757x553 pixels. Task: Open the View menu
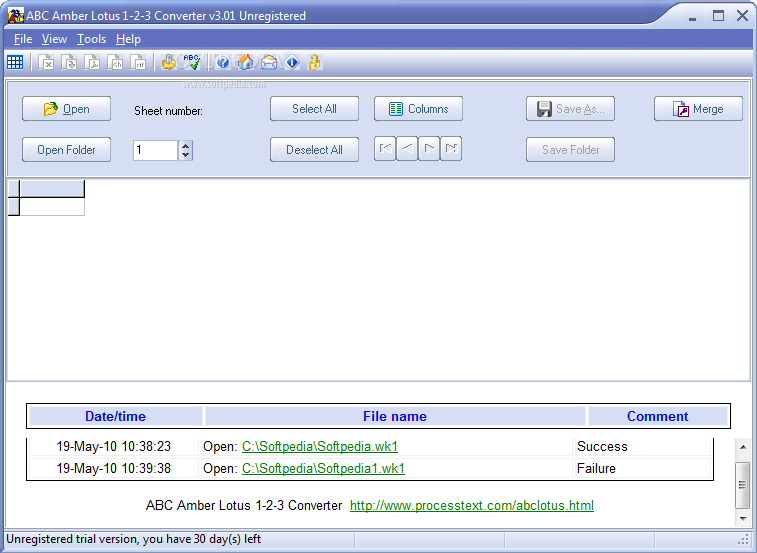54,39
